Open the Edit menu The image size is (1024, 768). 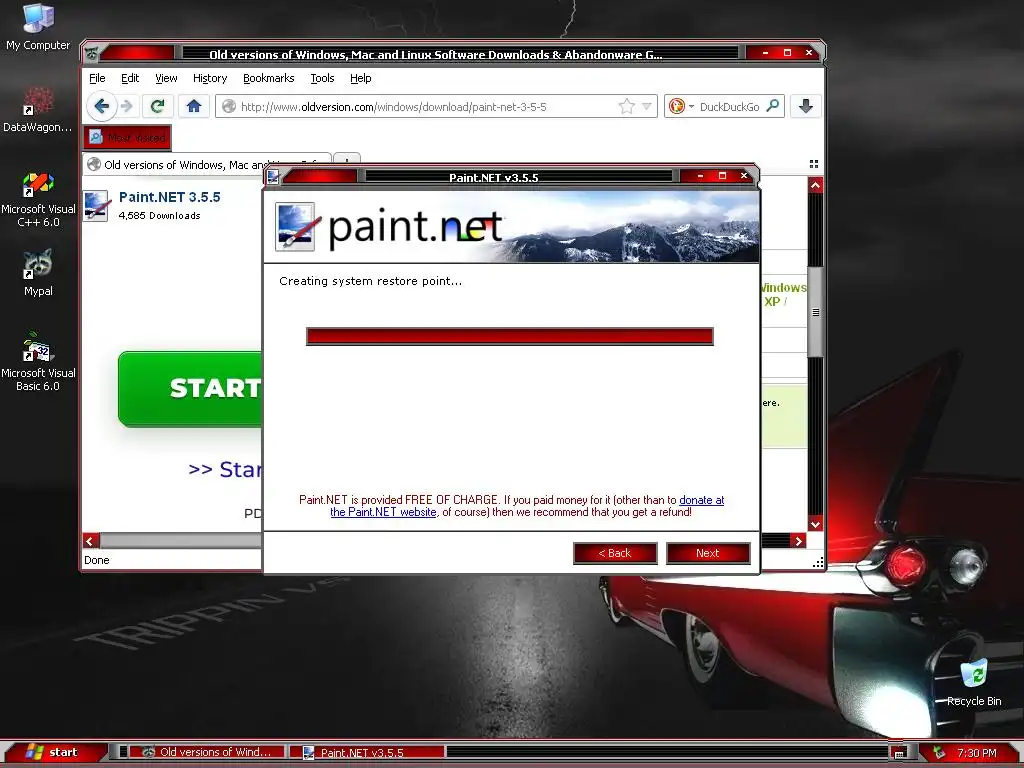coord(130,78)
